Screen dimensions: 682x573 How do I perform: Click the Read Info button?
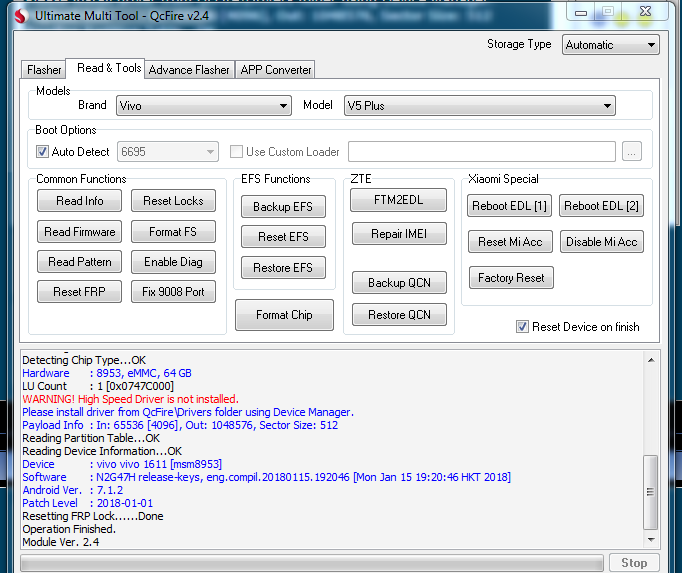(80, 201)
